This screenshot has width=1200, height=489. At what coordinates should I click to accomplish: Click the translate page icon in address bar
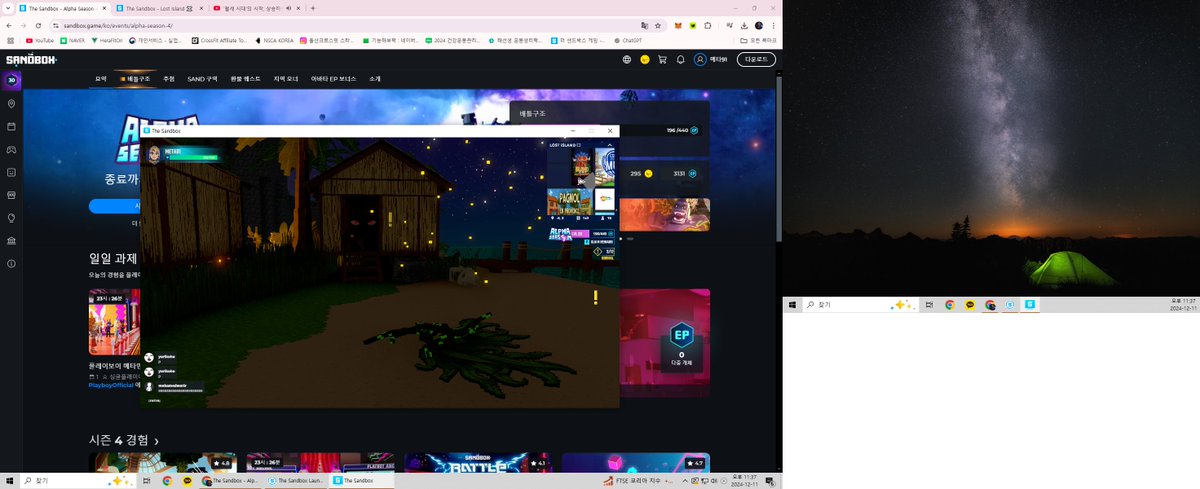pyautogui.click(x=645, y=25)
